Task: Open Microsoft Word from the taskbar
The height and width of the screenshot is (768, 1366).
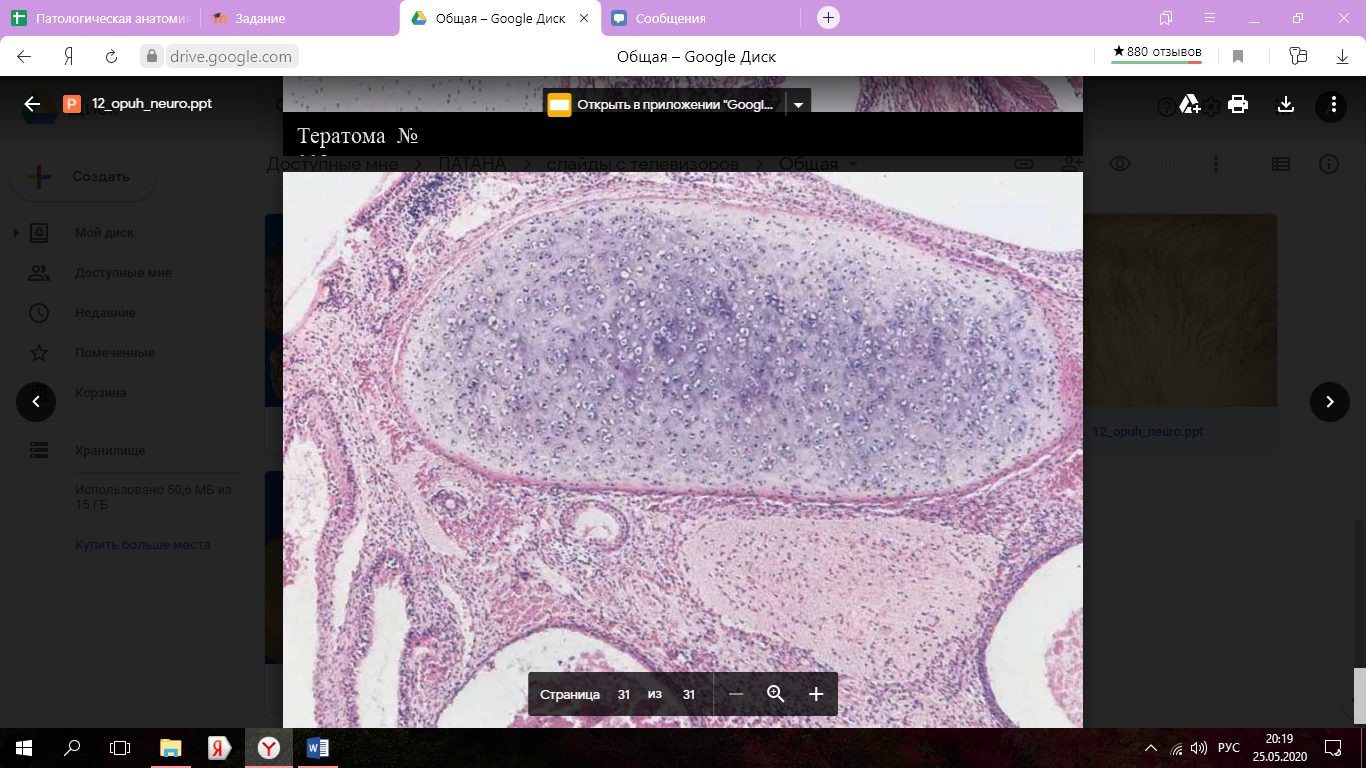Action: [x=318, y=748]
